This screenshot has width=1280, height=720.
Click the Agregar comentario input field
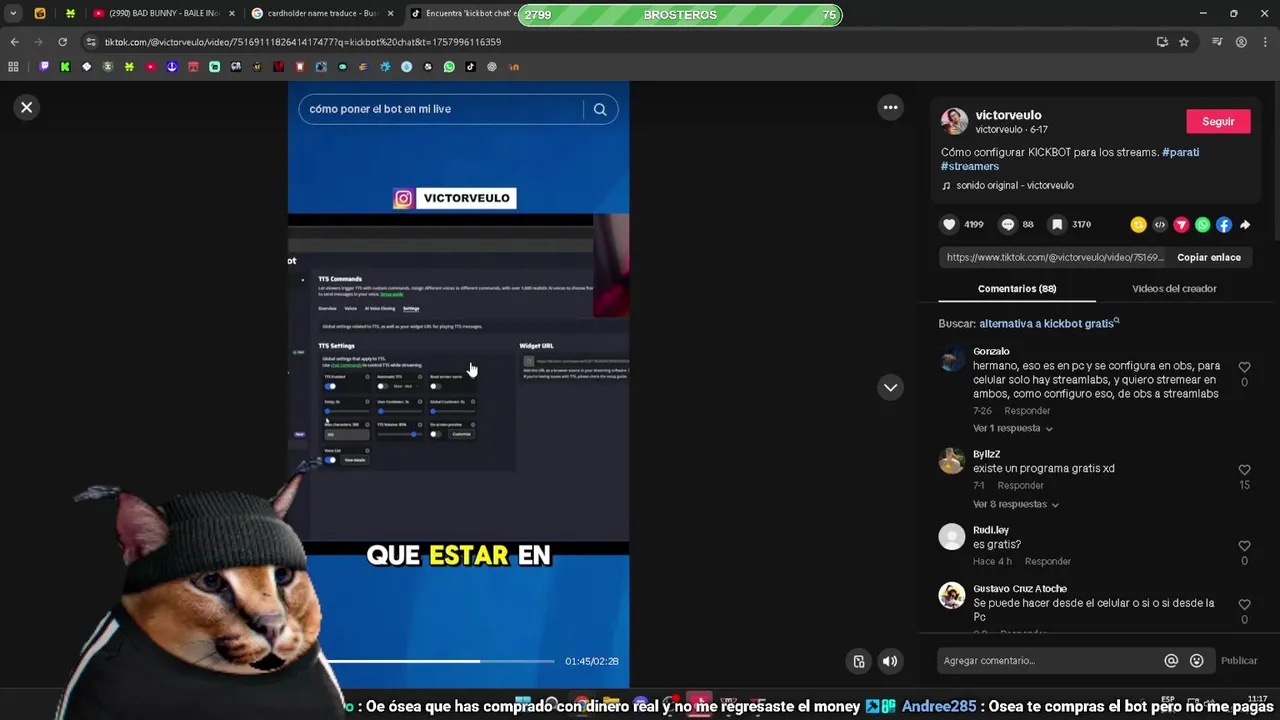point(1048,661)
